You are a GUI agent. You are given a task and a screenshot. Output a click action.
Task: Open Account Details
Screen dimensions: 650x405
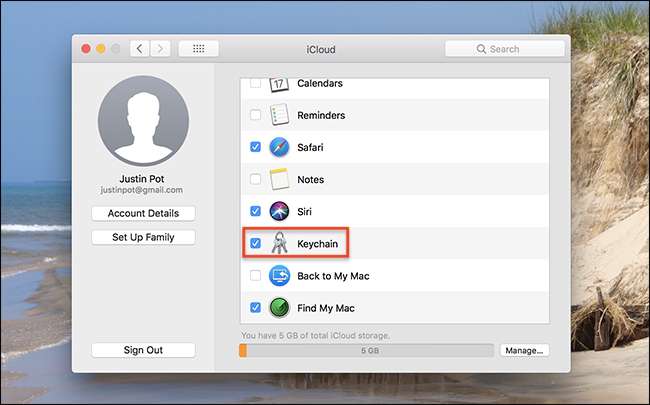point(143,213)
